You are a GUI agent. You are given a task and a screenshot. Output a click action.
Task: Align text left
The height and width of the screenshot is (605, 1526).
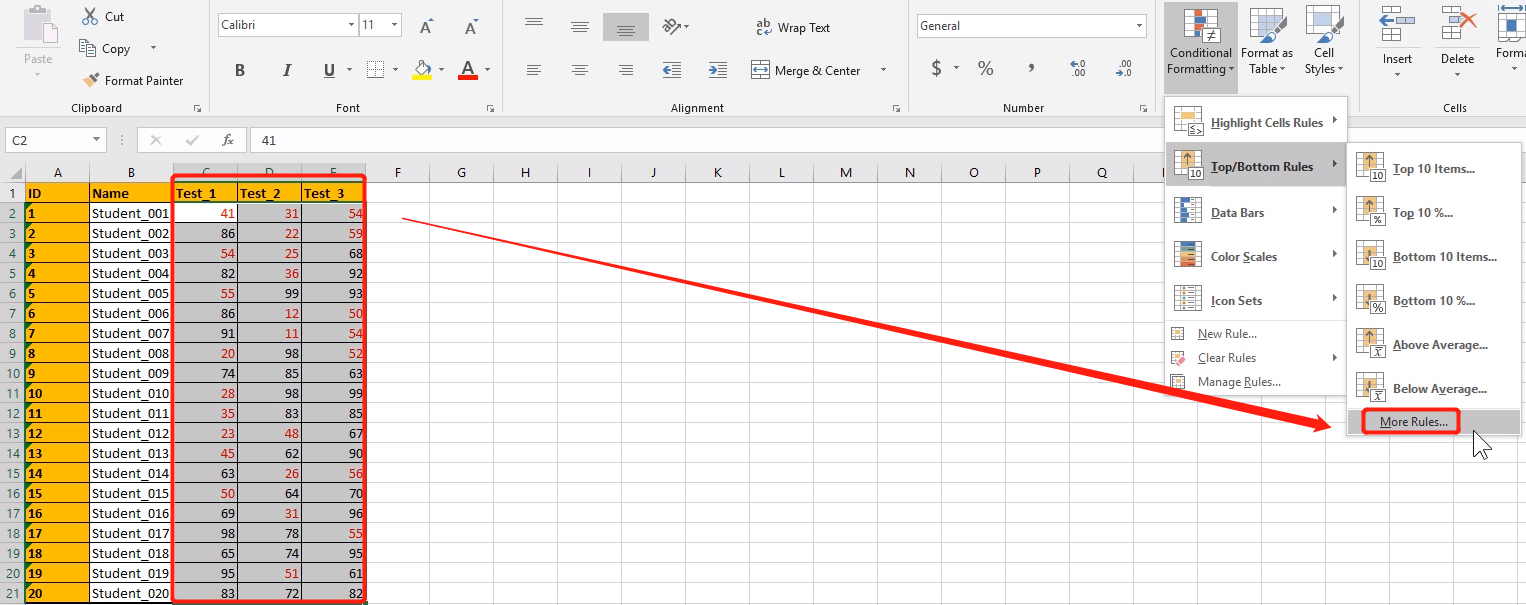[x=534, y=70]
